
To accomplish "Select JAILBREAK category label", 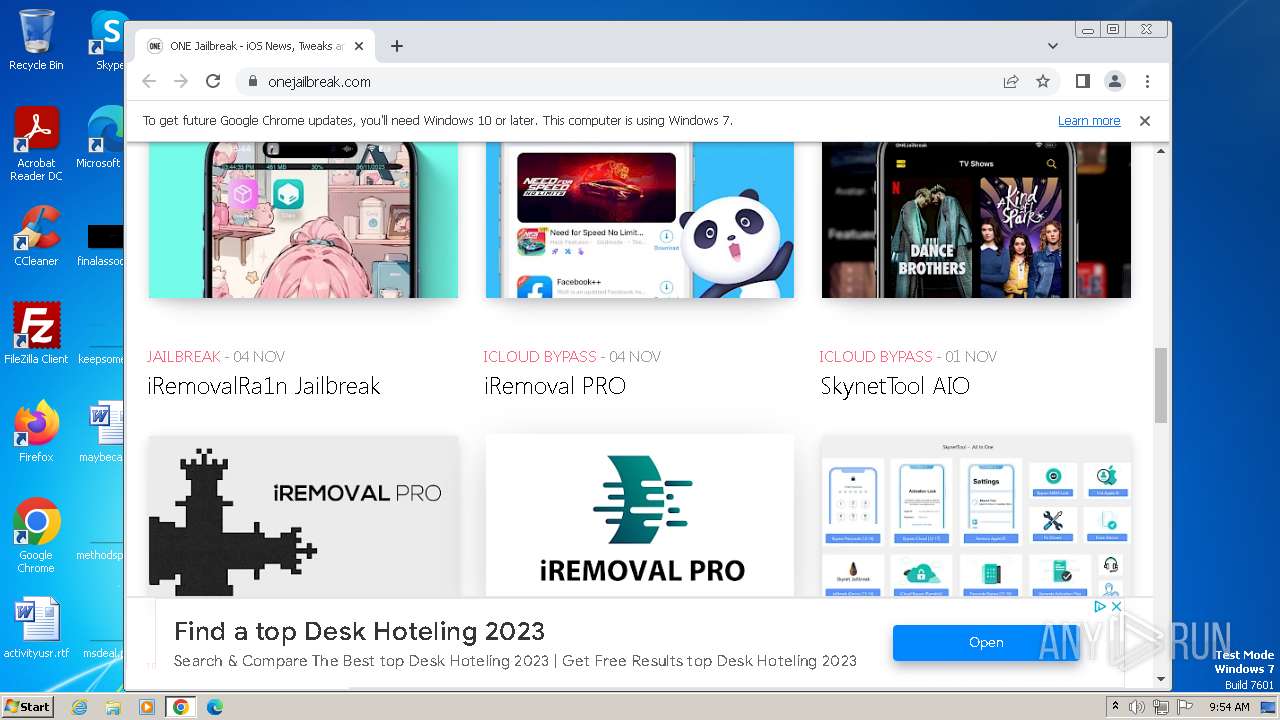I will pos(184,356).
